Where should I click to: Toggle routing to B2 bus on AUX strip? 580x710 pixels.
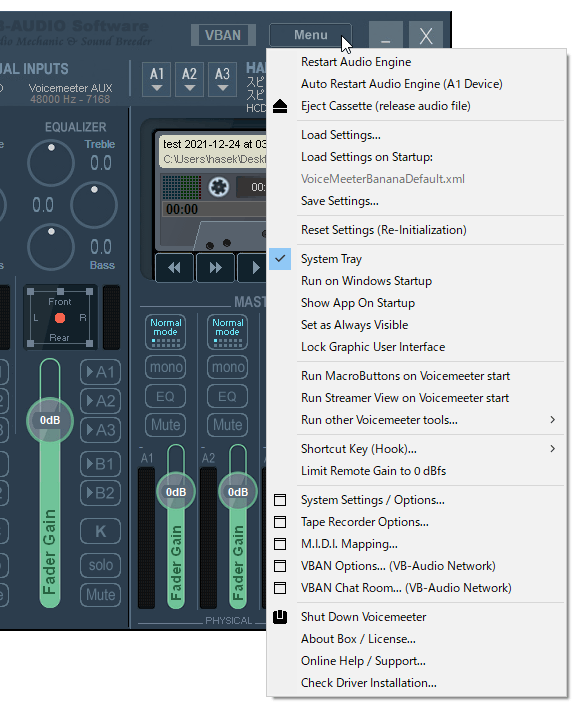101,493
